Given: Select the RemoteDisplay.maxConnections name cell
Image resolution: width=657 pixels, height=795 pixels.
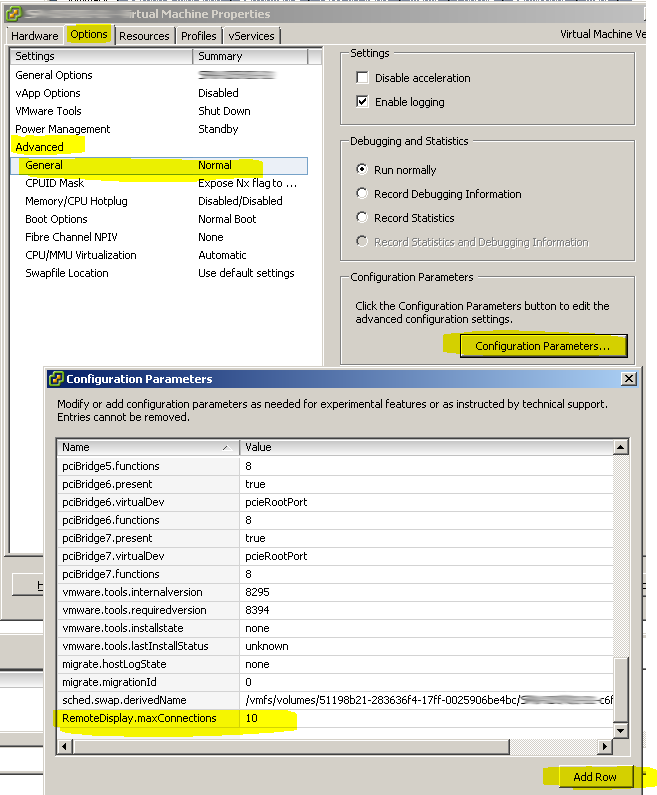Looking at the screenshot, I should (x=148, y=718).
